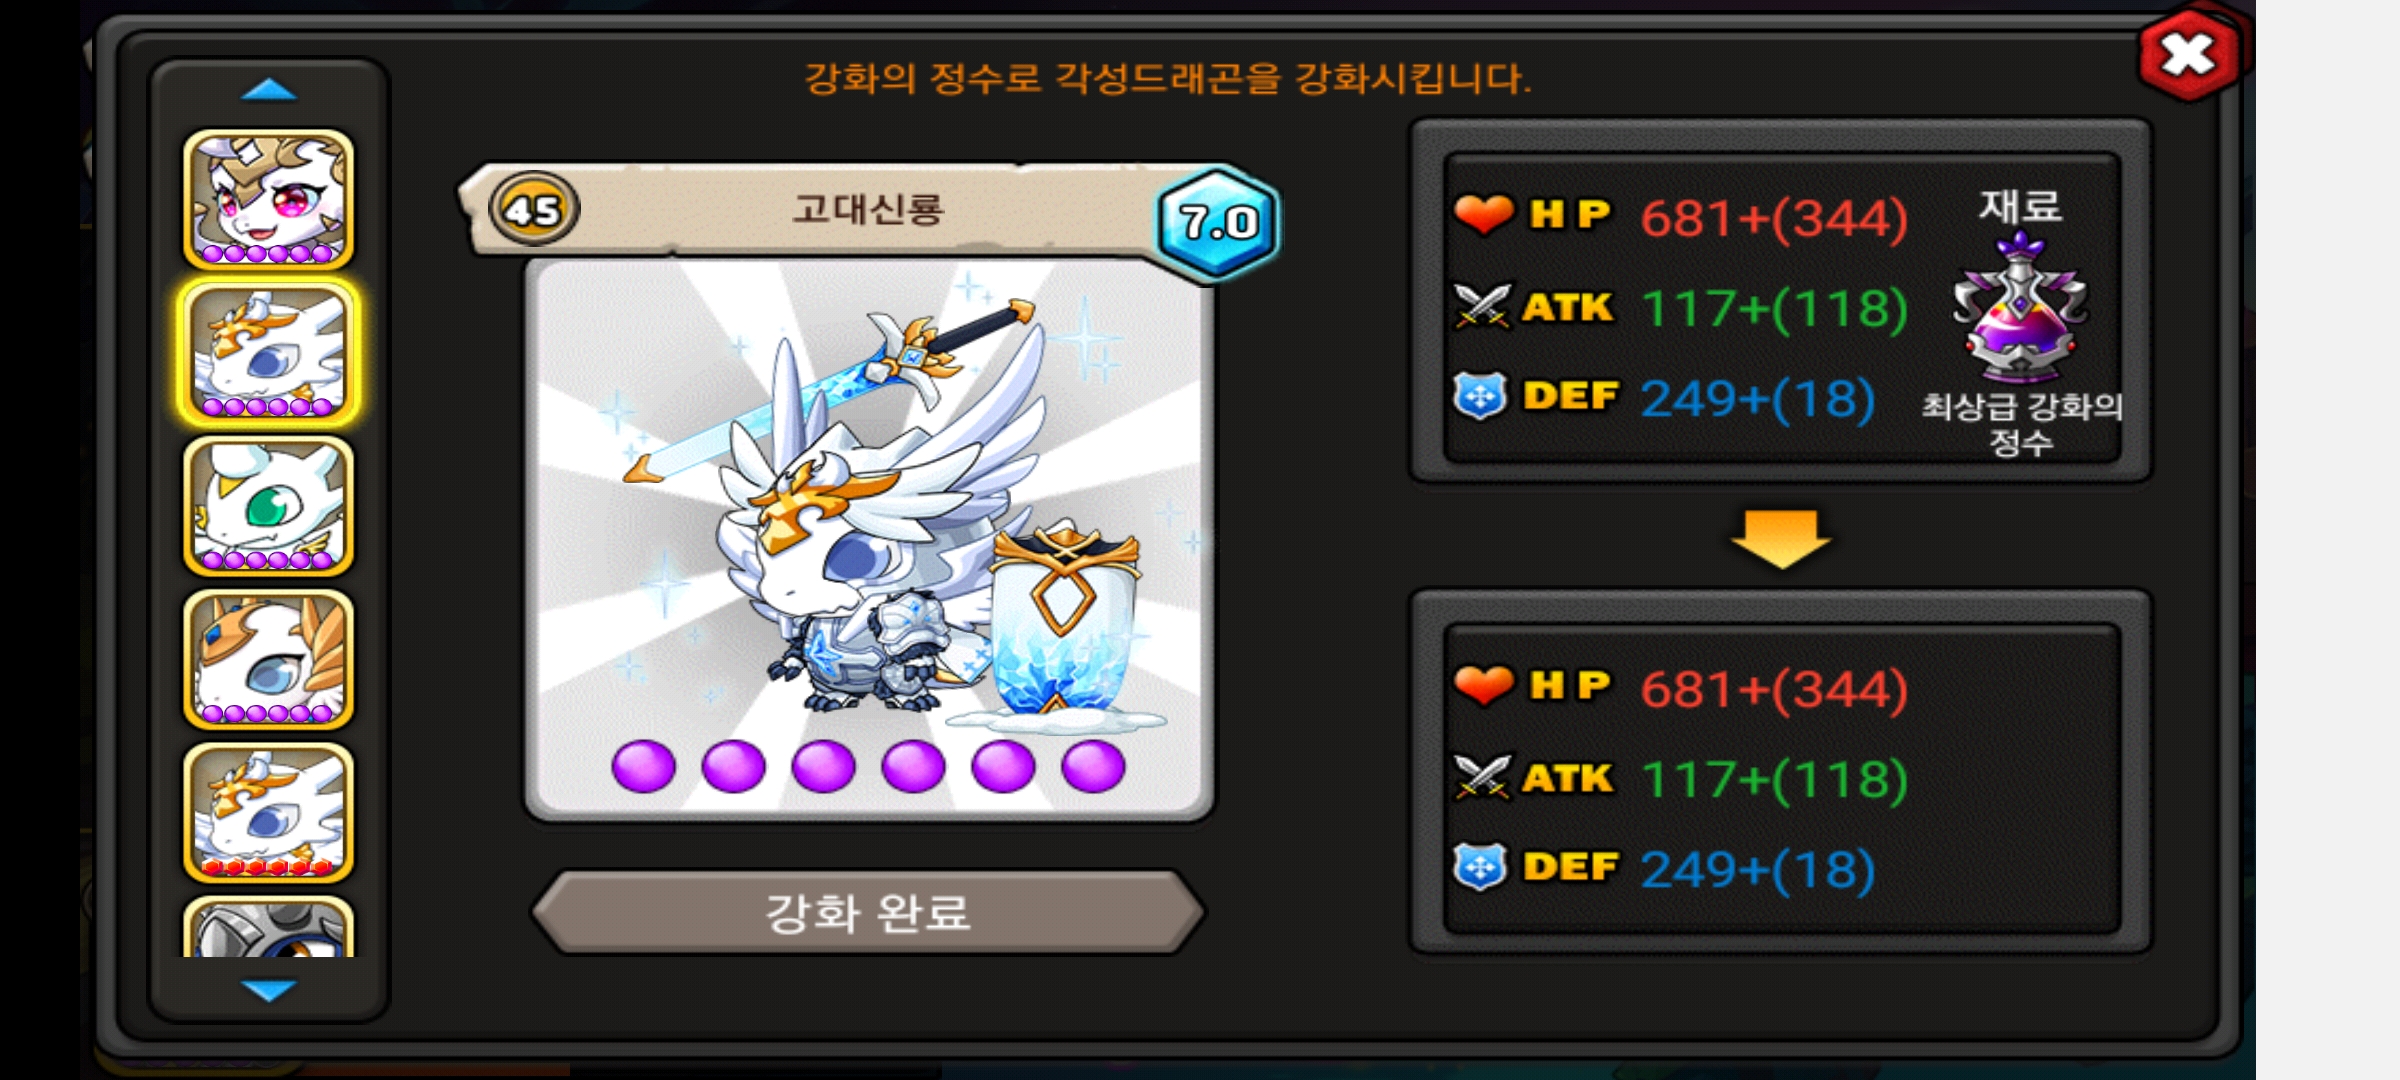The height and width of the screenshot is (1080, 2400).
Task: Close the enhancement dialog with red X
Action: click(x=2188, y=54)
